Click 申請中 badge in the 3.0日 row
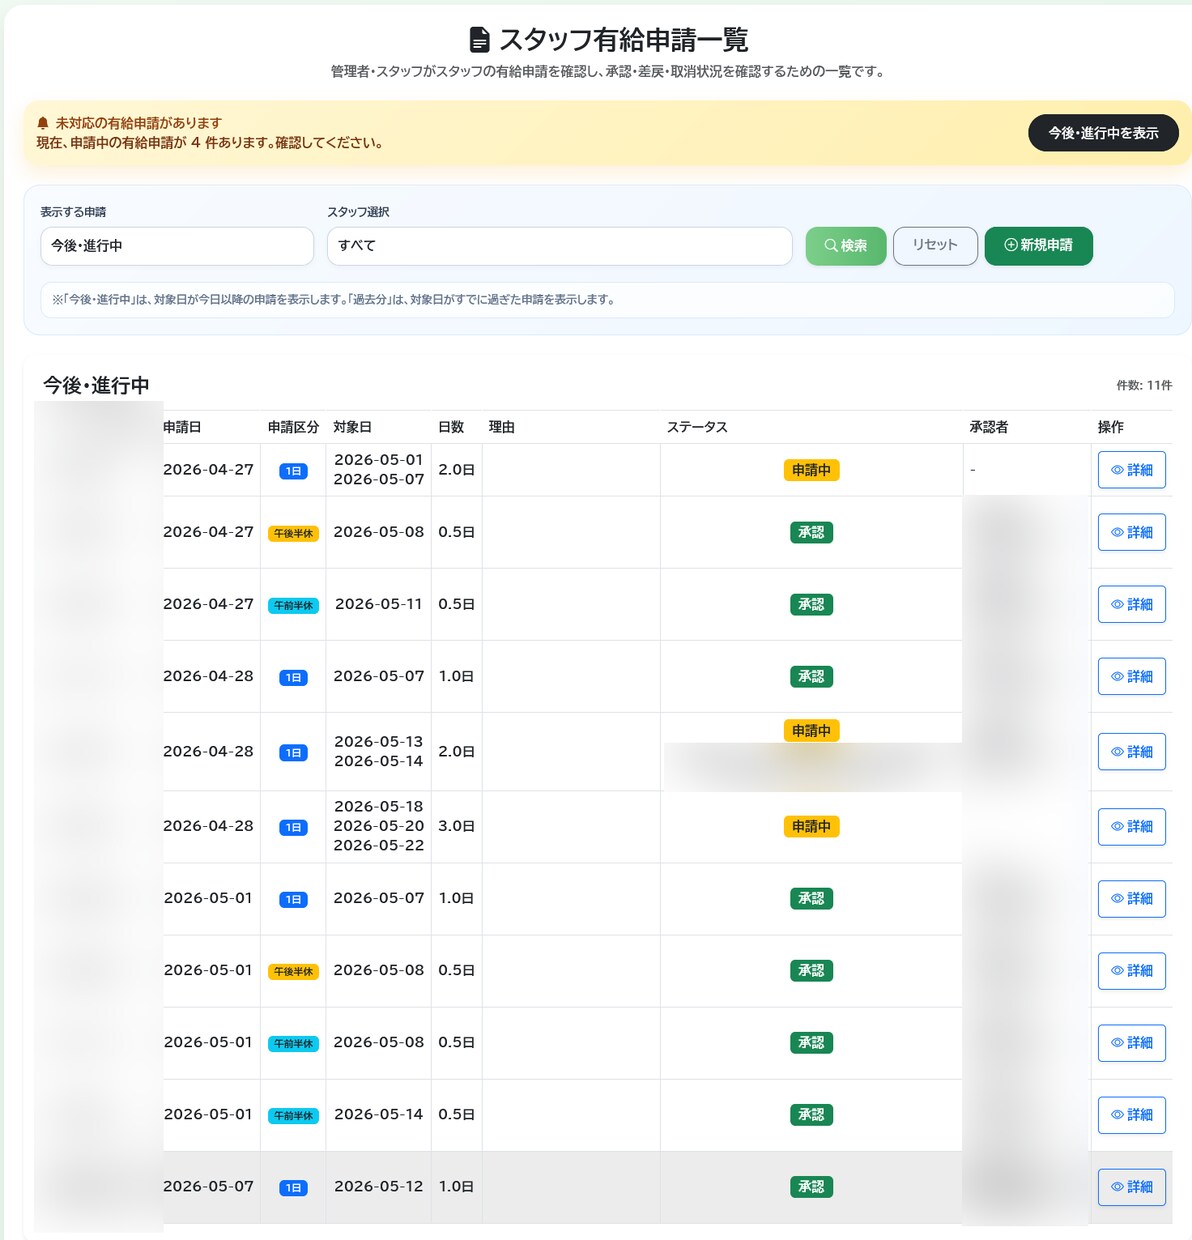This screenshot has width=1192, height=1240. (811, 827)
